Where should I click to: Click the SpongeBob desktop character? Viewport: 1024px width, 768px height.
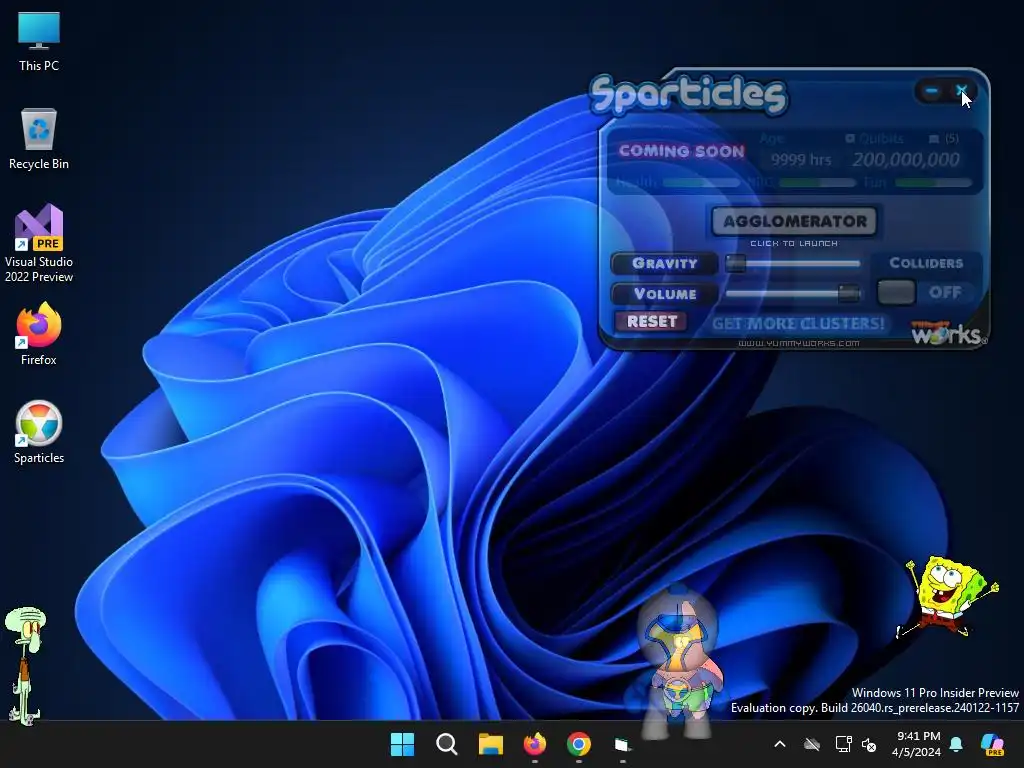click(x=947, y=597)
